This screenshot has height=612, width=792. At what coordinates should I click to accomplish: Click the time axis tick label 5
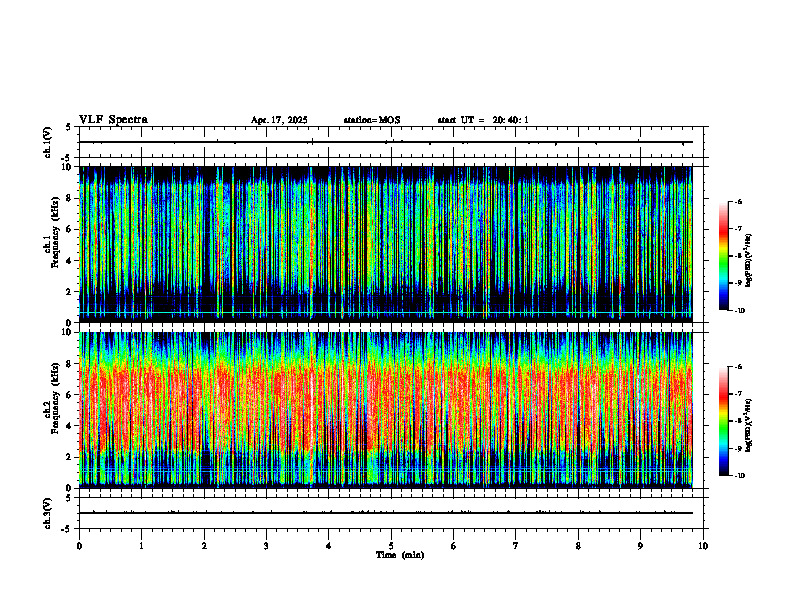coord(391,546)
